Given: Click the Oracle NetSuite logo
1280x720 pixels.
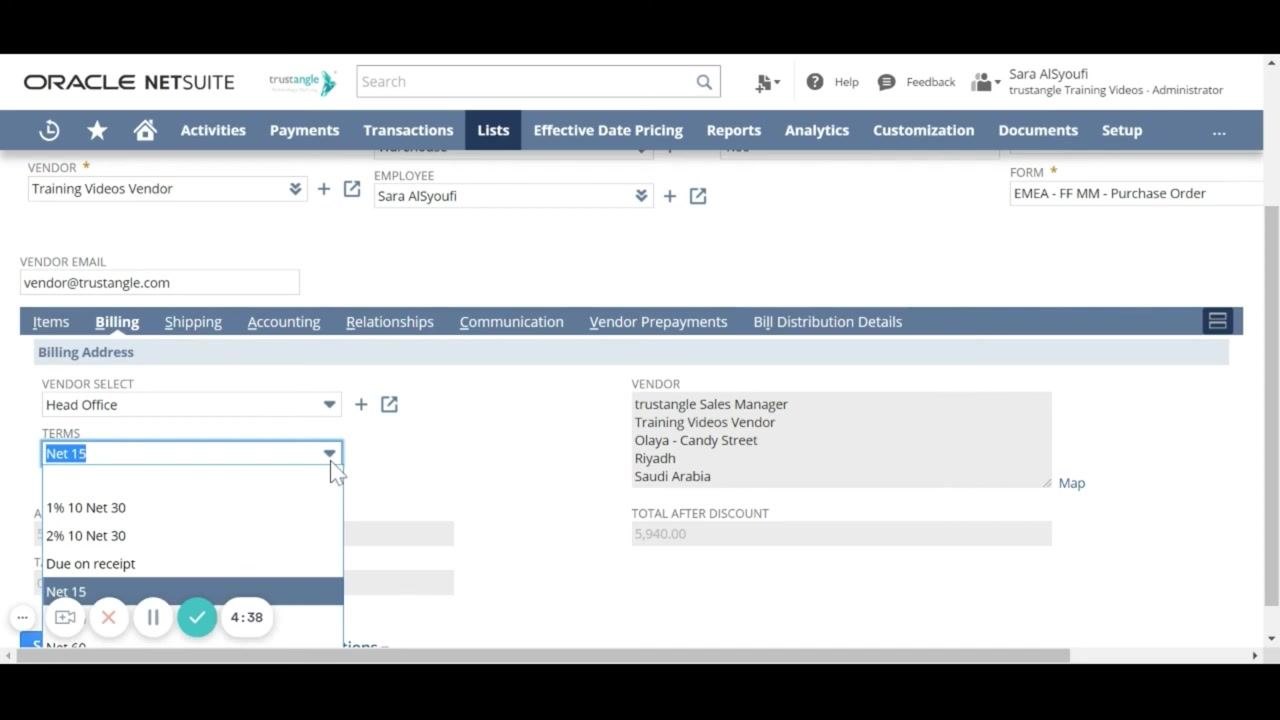Looking at the screenshot, I should pyautogui.click(x=129, y=82).
